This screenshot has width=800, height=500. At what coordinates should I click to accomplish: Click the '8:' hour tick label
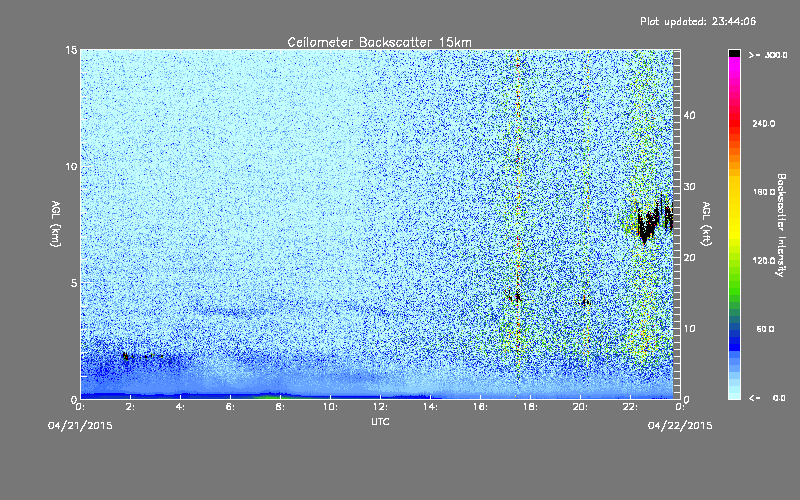click(280, 407)
